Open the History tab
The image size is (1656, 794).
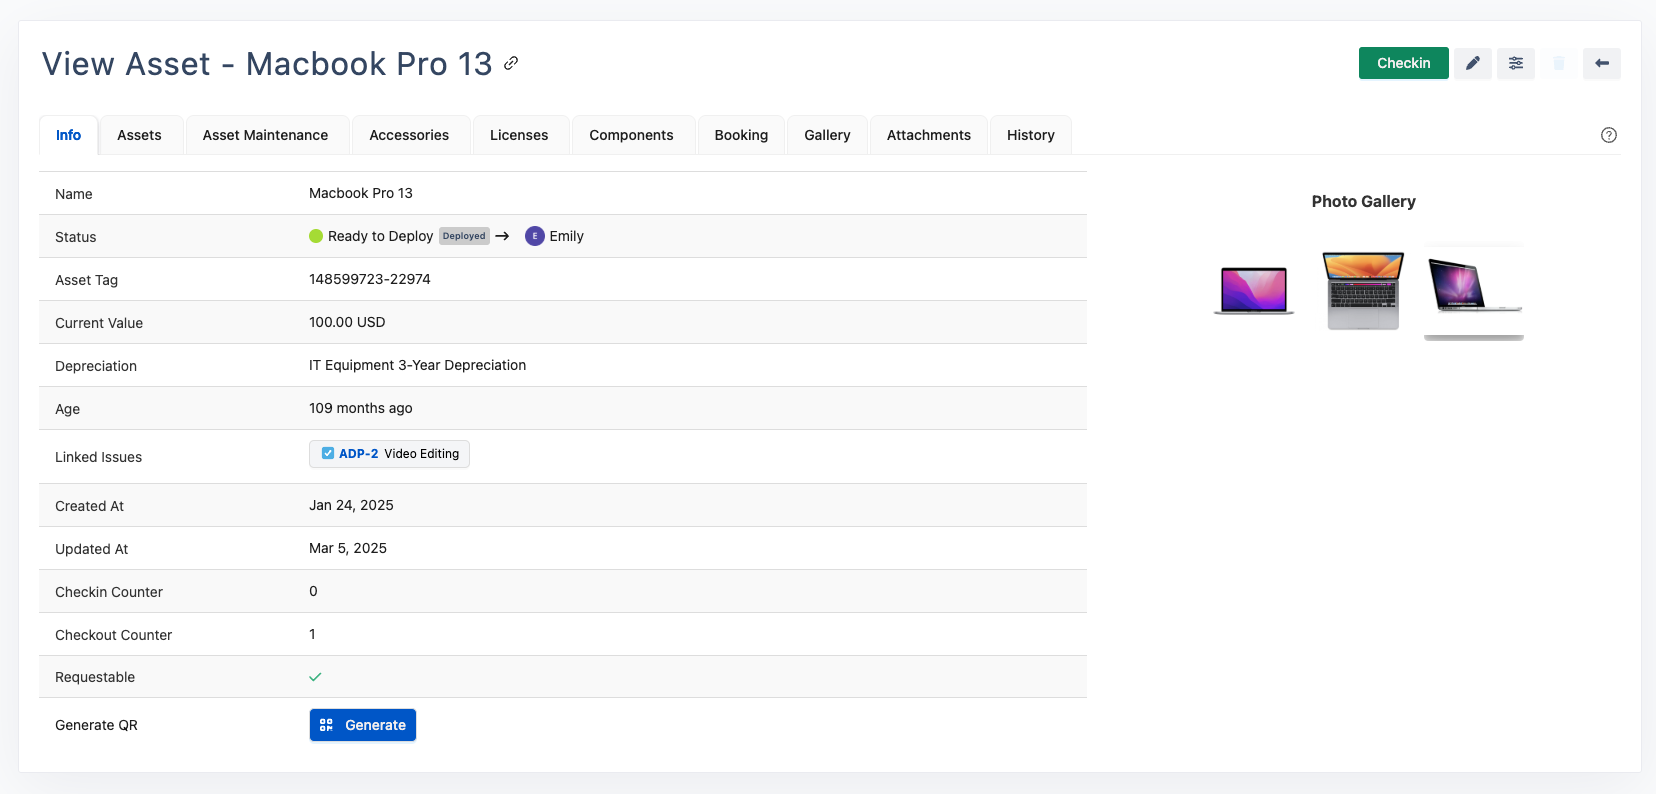coord(1030,135)
